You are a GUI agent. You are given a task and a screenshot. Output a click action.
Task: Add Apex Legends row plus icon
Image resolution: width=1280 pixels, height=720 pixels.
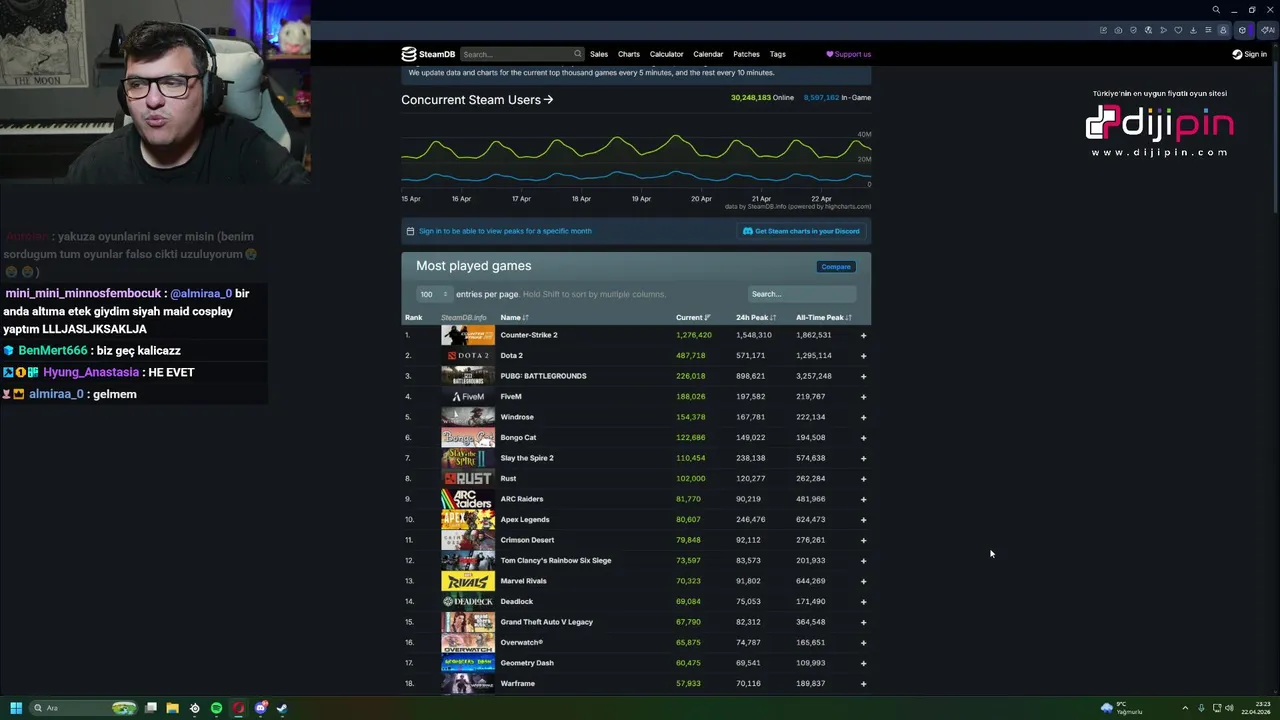(863, 520)
